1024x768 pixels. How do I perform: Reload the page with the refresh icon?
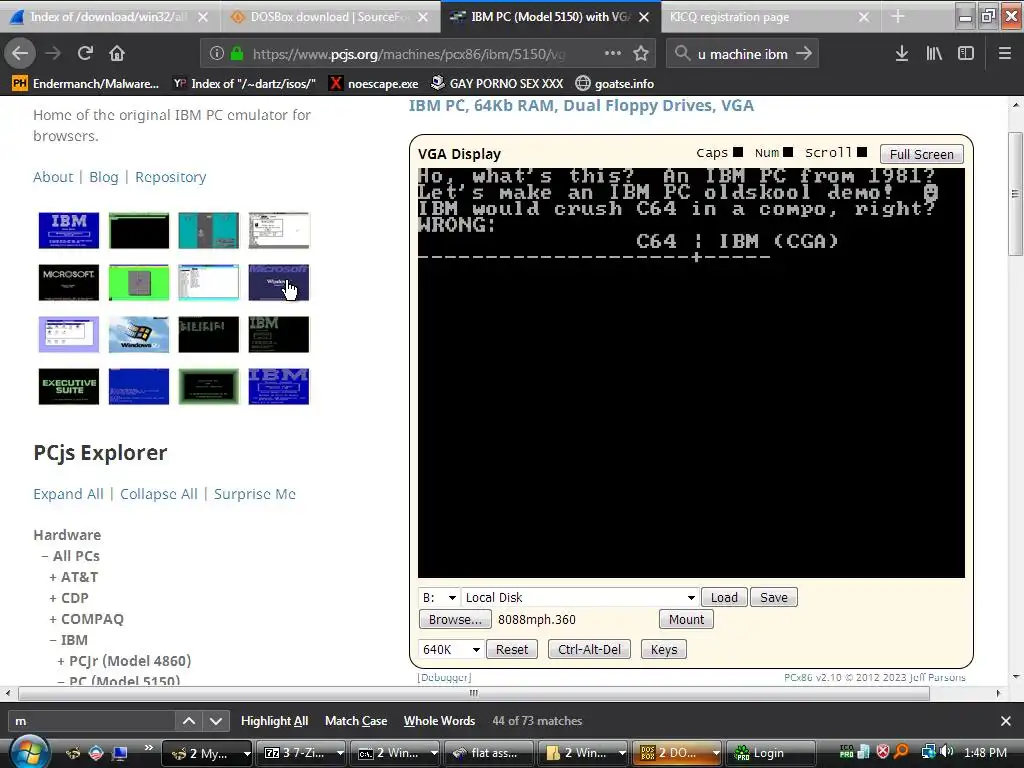85,54
